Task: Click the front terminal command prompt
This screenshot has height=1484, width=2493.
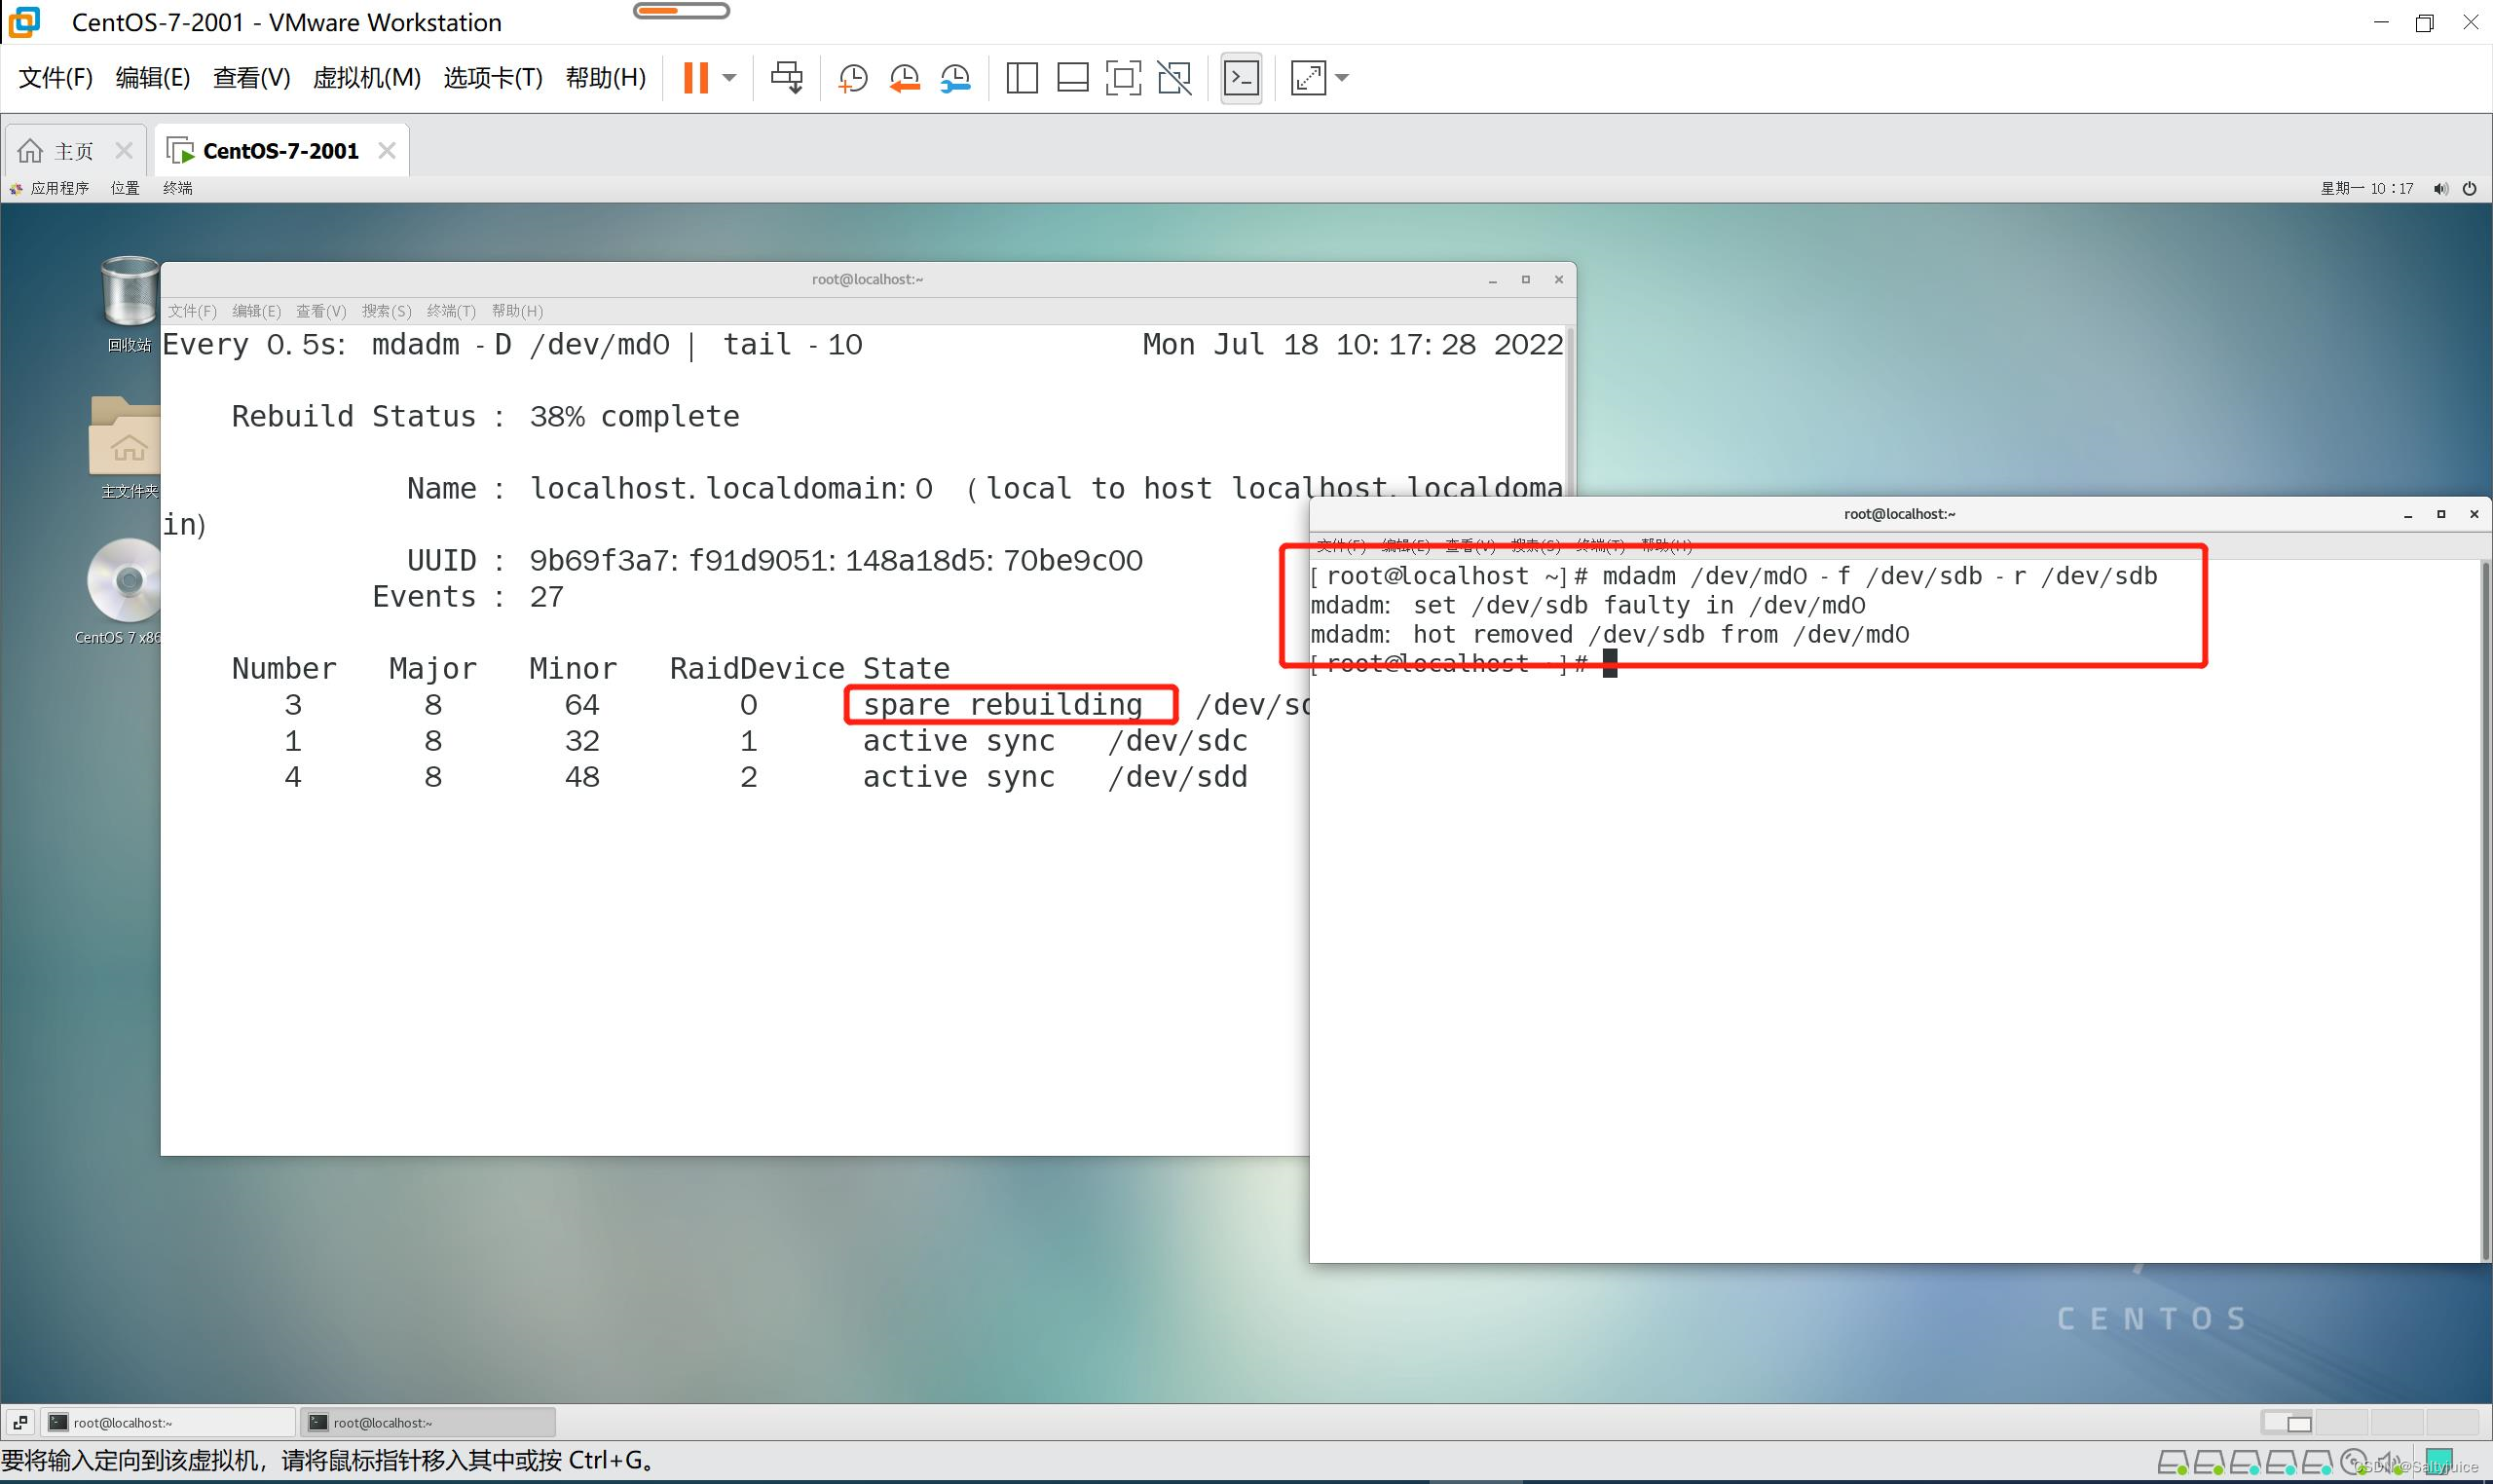Action: [1463, 664]
